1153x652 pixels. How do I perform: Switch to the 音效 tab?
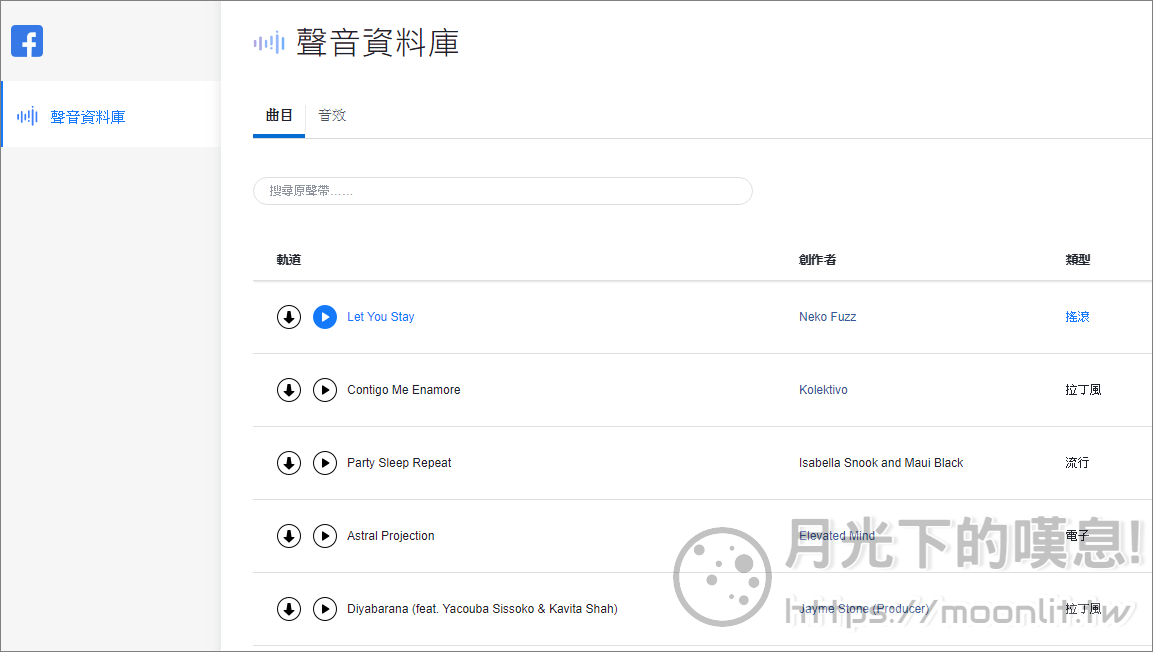click(331, 115)
